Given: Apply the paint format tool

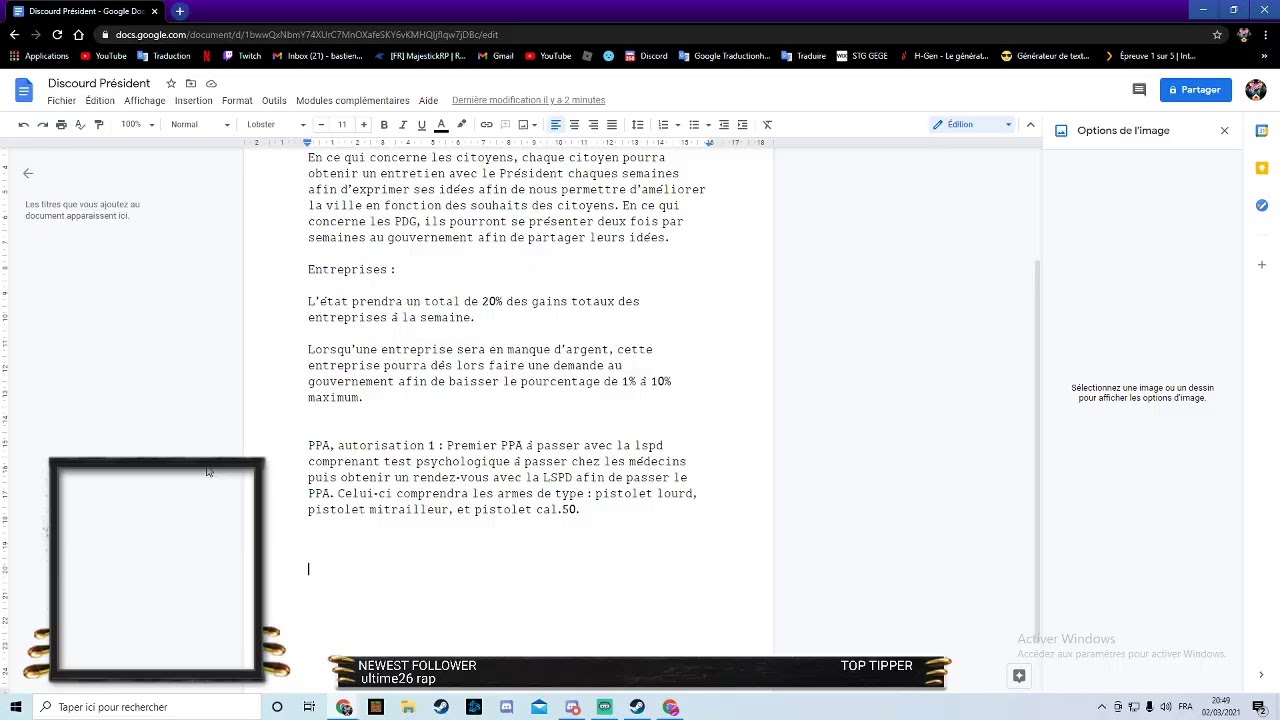Looking at the screenshot, I should (x=98, y=125).
